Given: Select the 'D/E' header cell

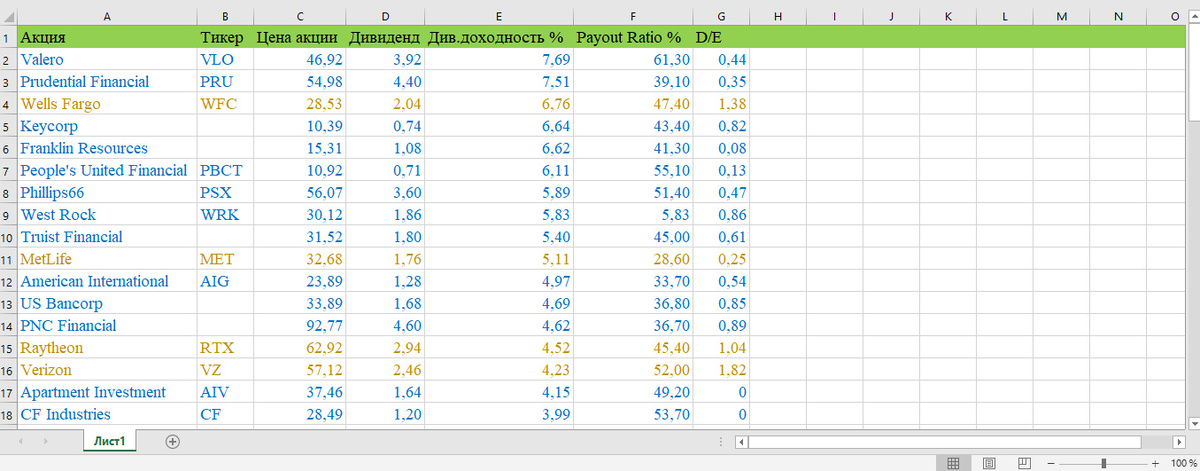Looking at the screenshot, I should [x=721, y=37].
